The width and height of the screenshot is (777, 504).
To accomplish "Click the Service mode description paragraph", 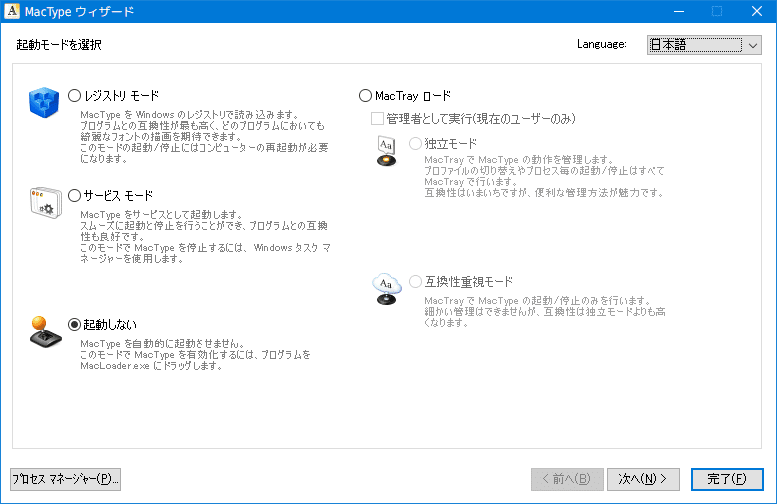I will click(205, 237).
